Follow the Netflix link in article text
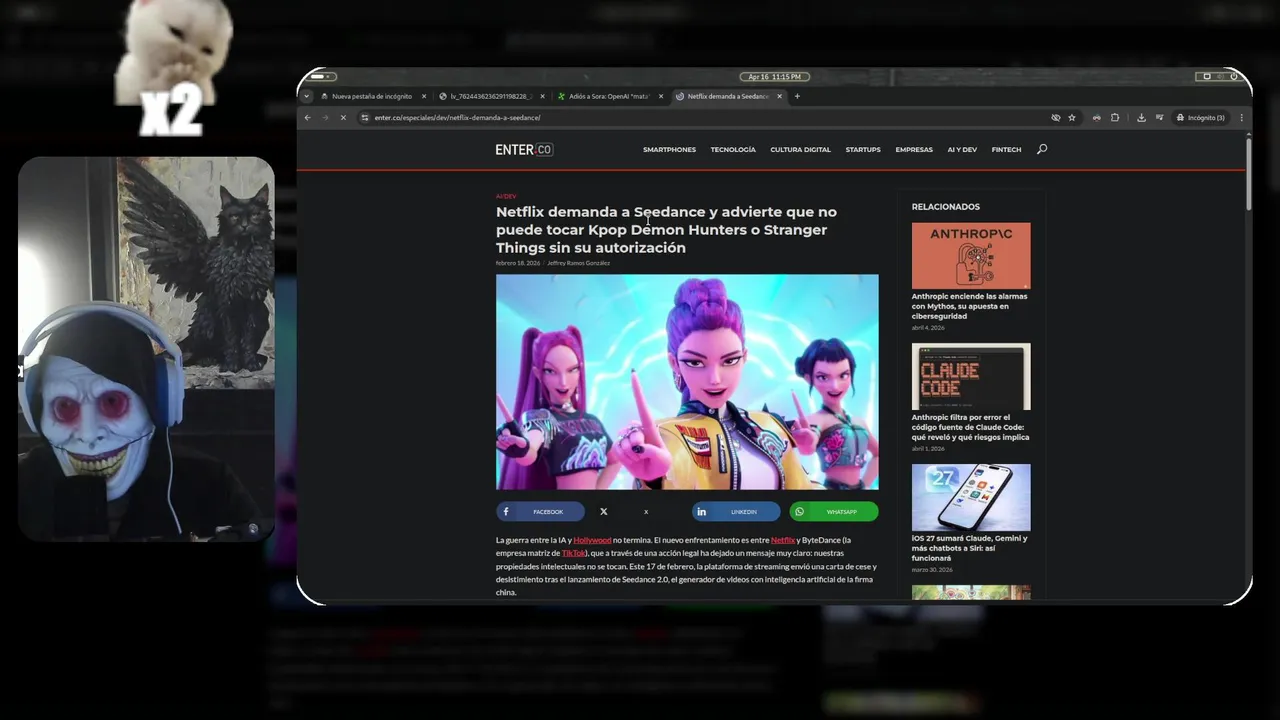The image size is (1280, 720). click(782, 540)
